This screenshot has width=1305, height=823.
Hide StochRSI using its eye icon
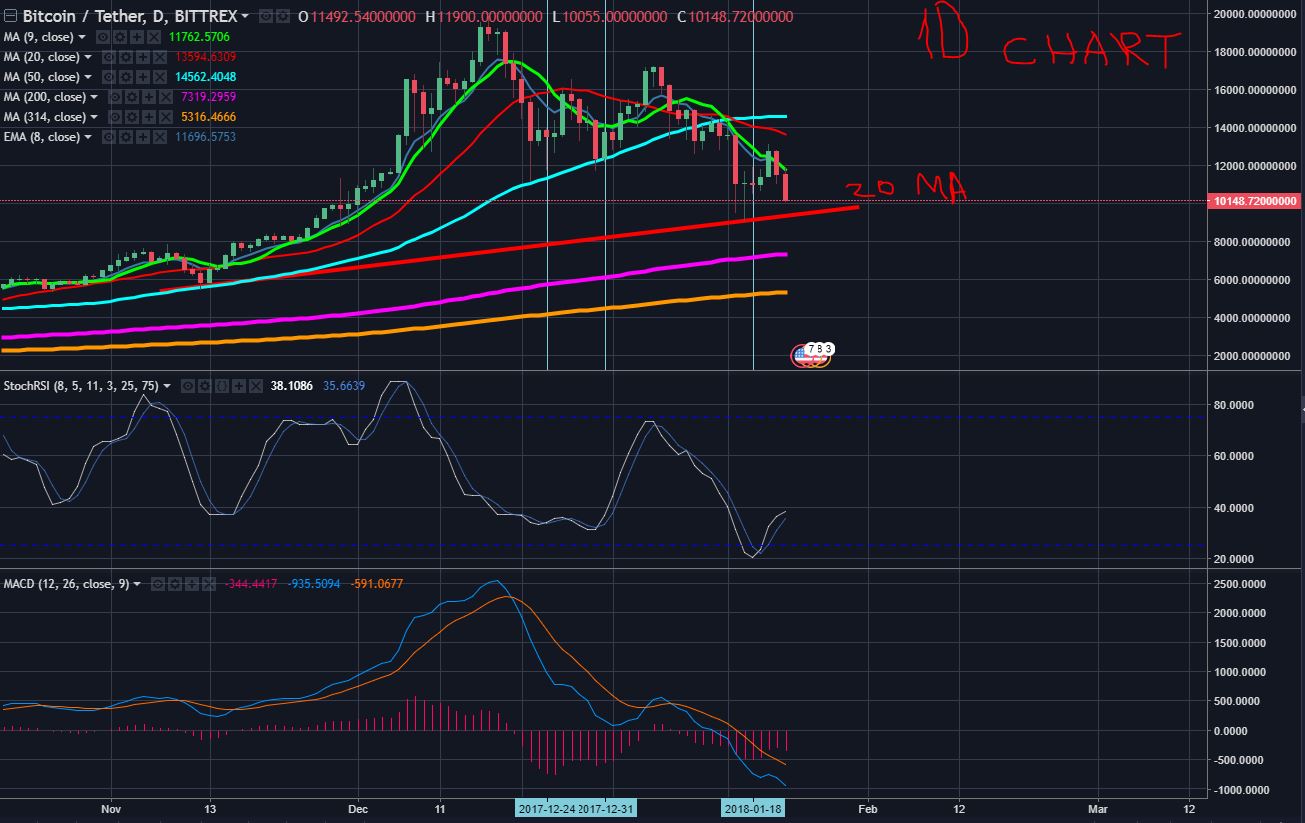(188, 386)
